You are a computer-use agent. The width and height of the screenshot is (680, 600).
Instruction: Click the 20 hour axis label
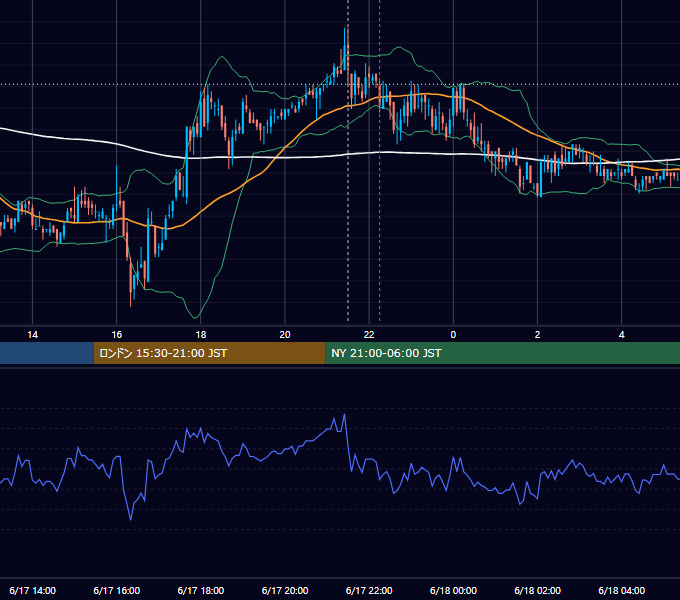(285, 335)
